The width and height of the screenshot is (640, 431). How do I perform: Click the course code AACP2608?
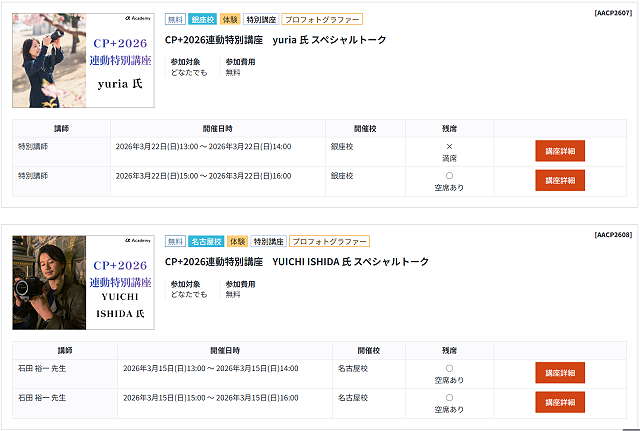[612, 234]
